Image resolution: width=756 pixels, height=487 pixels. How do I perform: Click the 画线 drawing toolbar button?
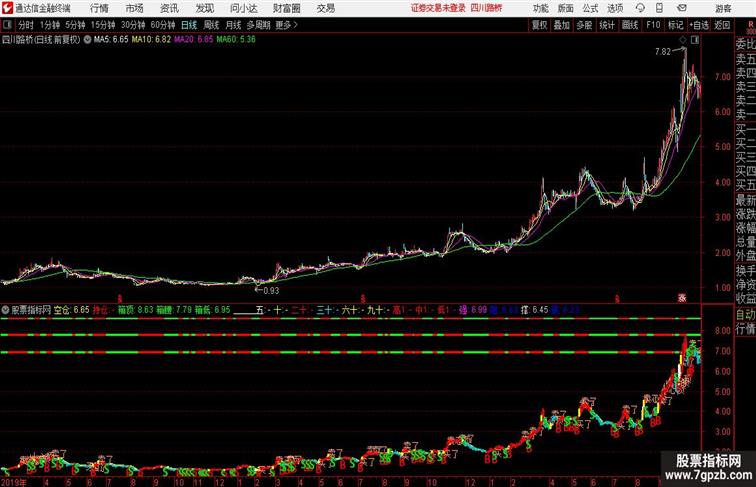point(630,25)
